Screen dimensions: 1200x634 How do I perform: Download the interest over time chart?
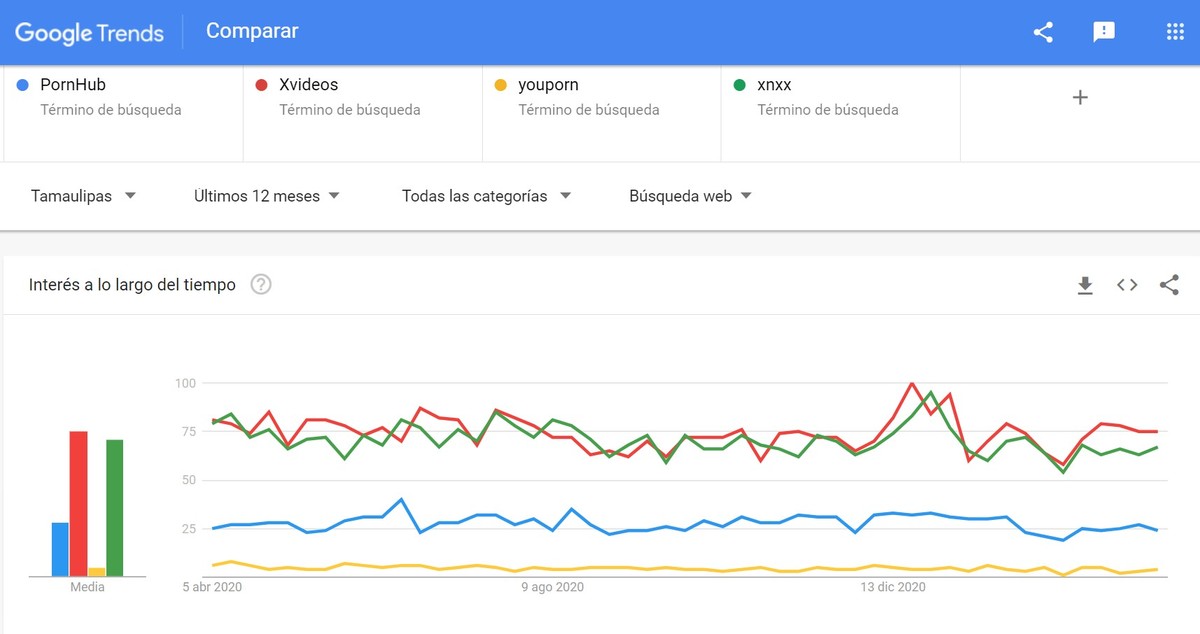pyautogui.click(x=1085, y=286)
